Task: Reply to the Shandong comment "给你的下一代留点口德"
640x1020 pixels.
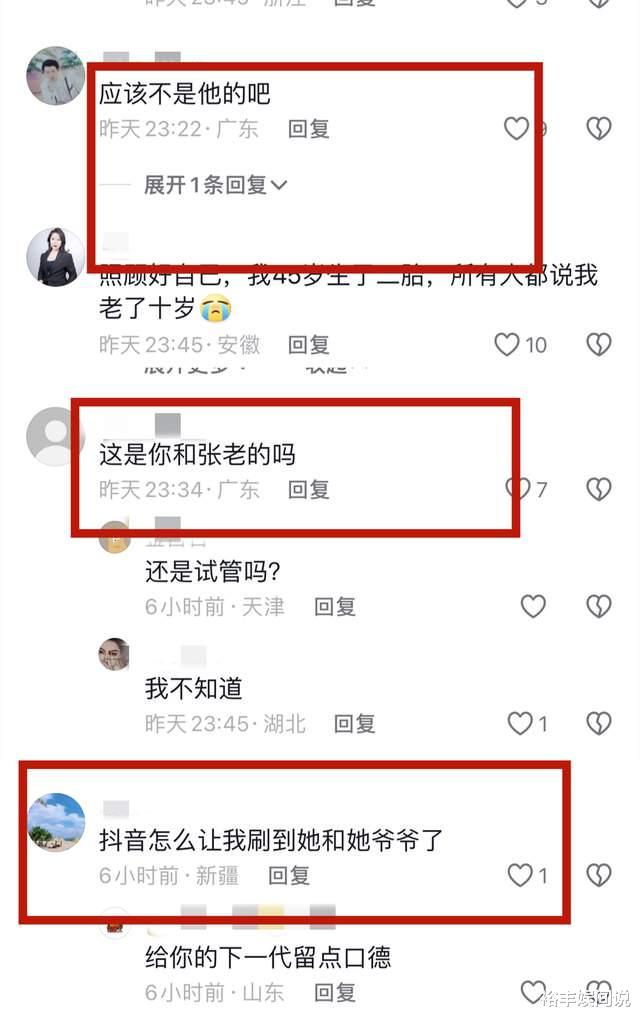Action: [335, 993]
